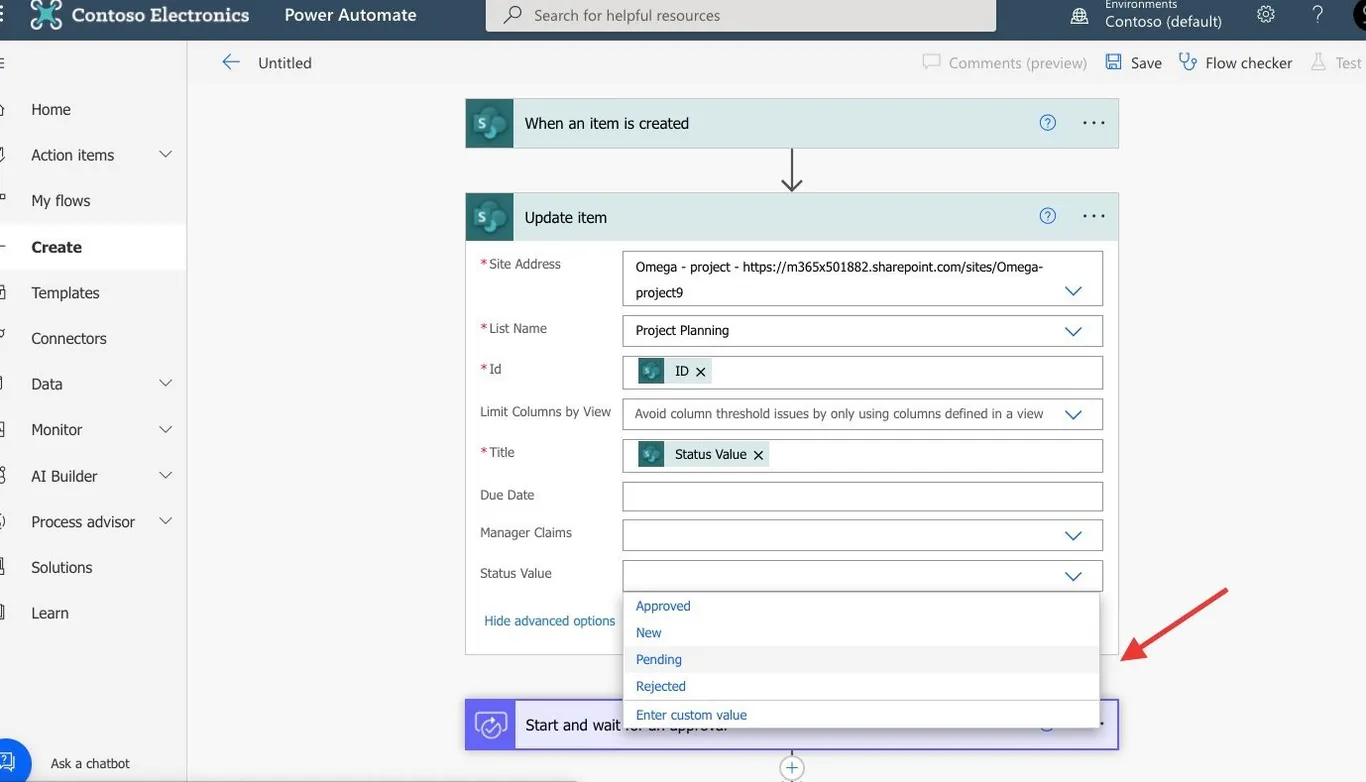Select New from Status Value list

click(861, 633)
